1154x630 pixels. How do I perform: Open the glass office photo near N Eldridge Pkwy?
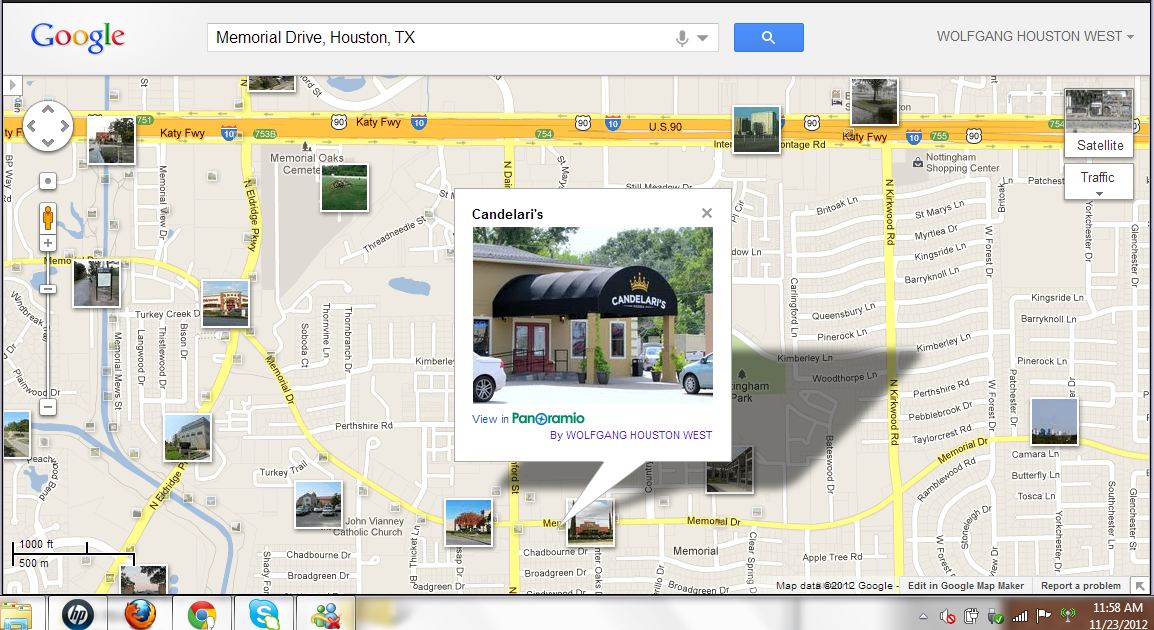pyautogui.click(x=188, y=438)
